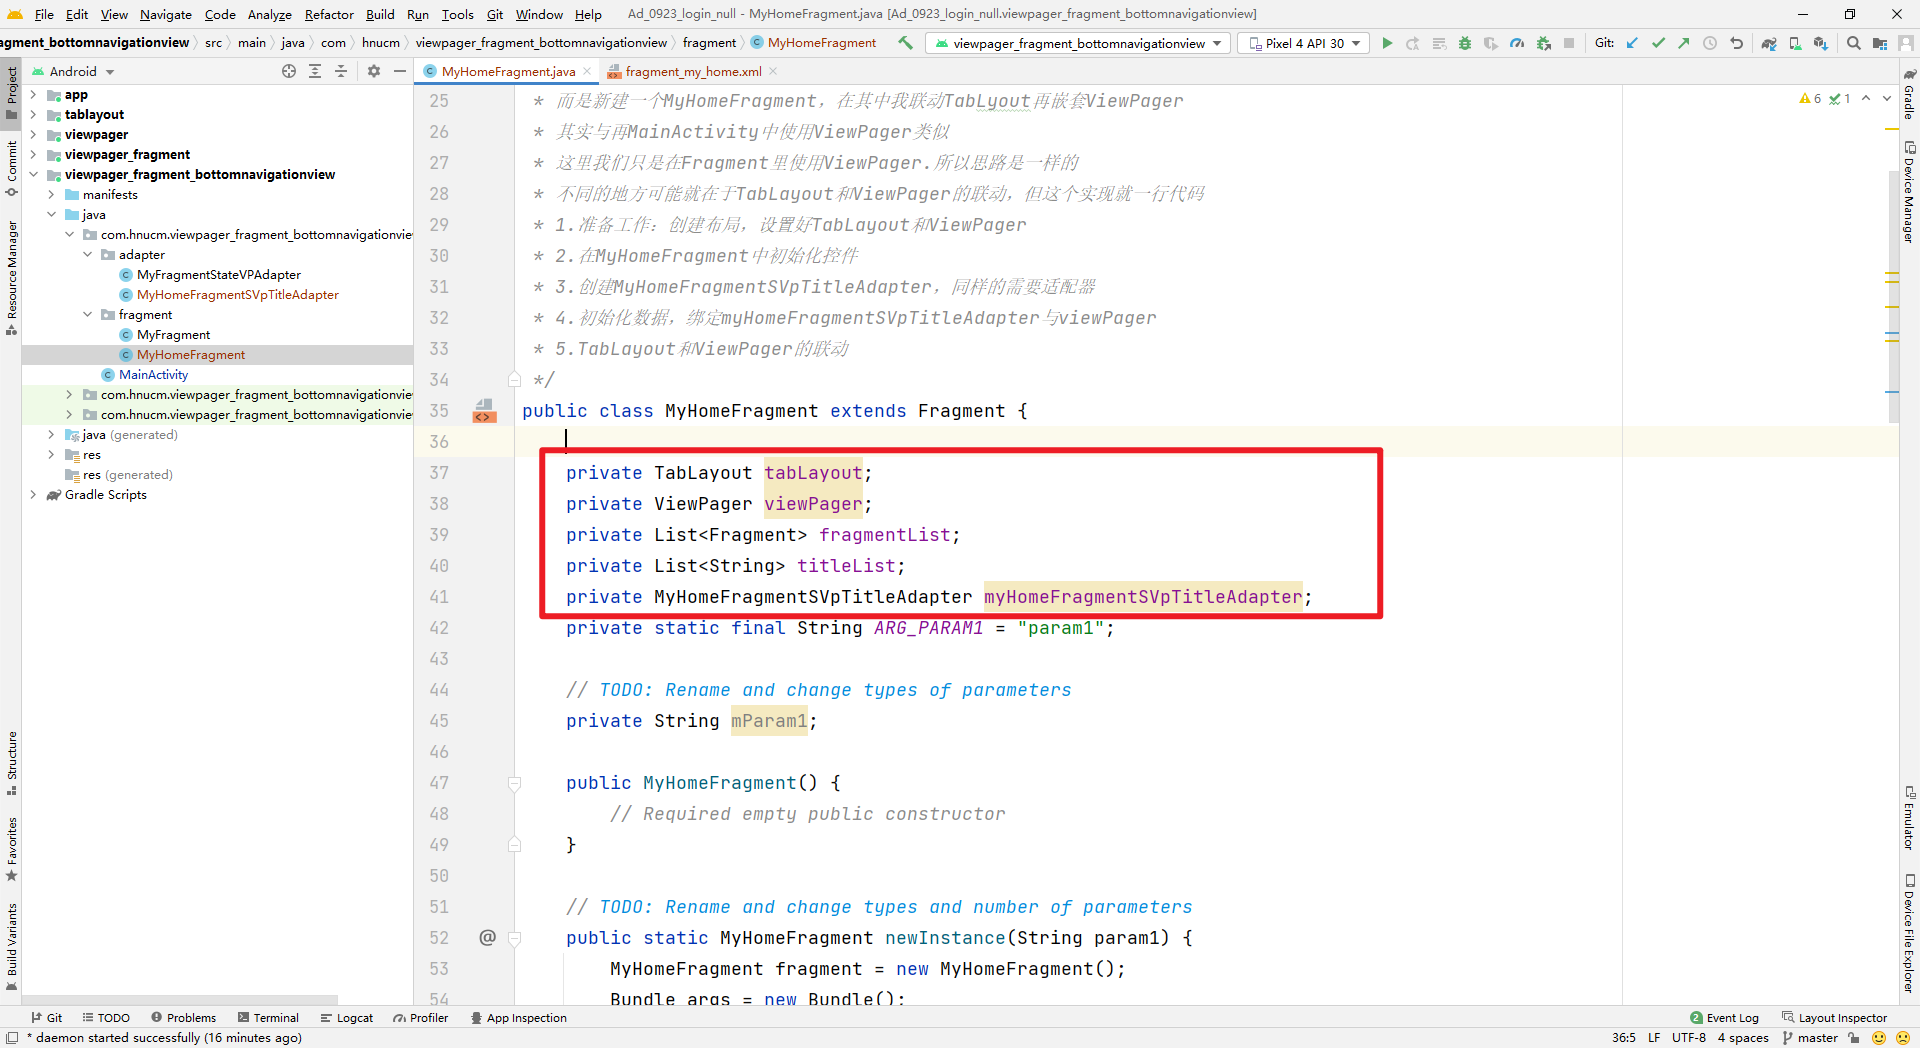
Task: Toggle the Gradle side panel
Action: pos(1909,94)
